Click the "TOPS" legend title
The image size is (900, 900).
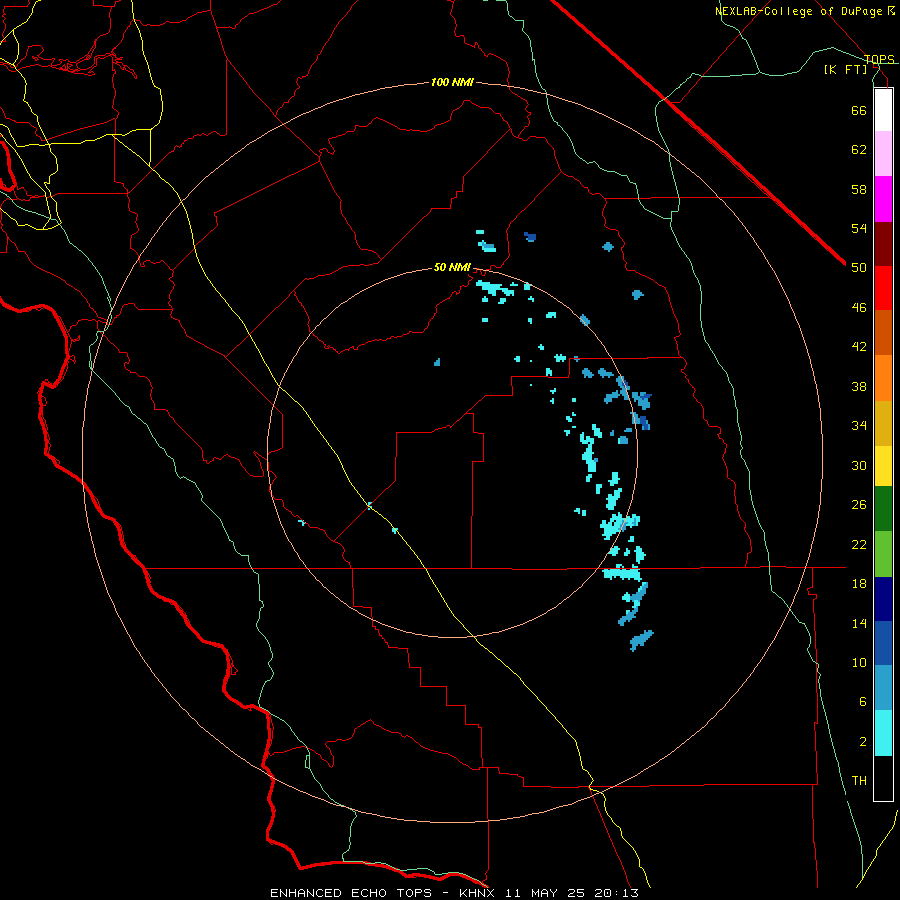pyautogui.click(x=879, y=59)
